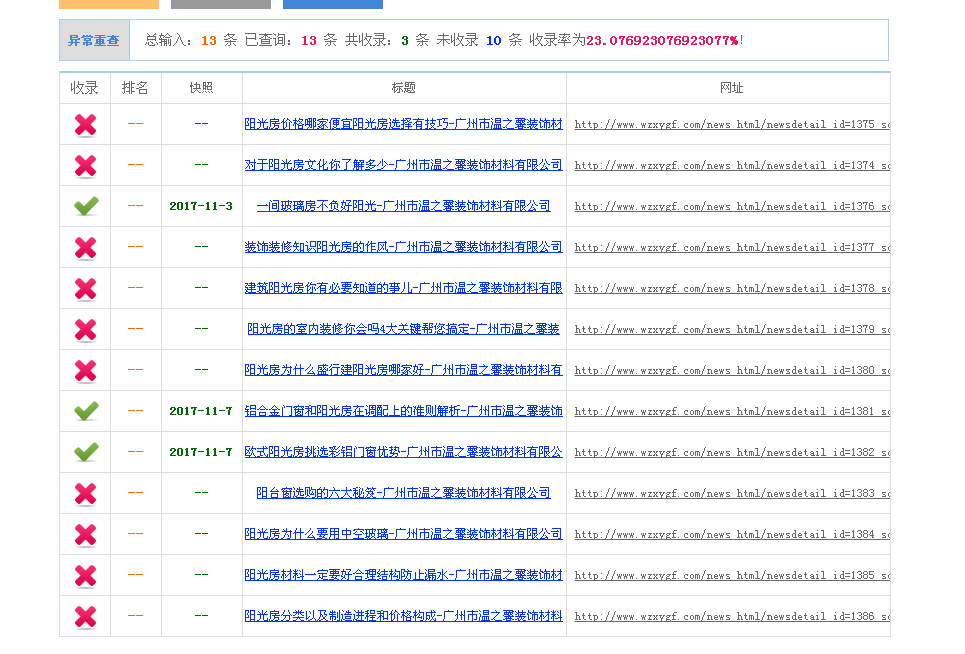965x654 pixels.
Task: Click the 收录 column header
Action: pos(85,88)
